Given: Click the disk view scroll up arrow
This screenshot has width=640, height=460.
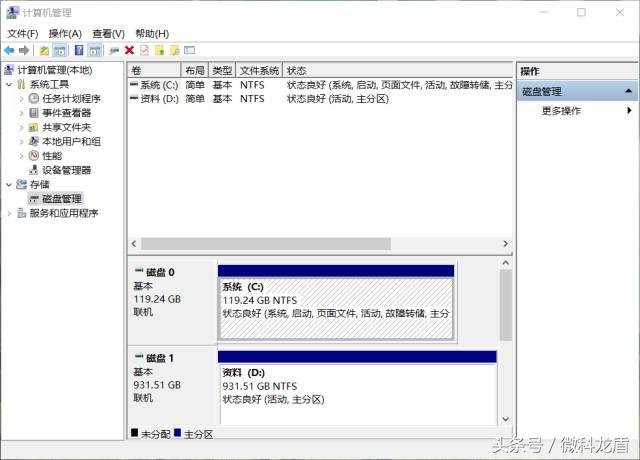Looking at the screenshot, I should [506, 263].
